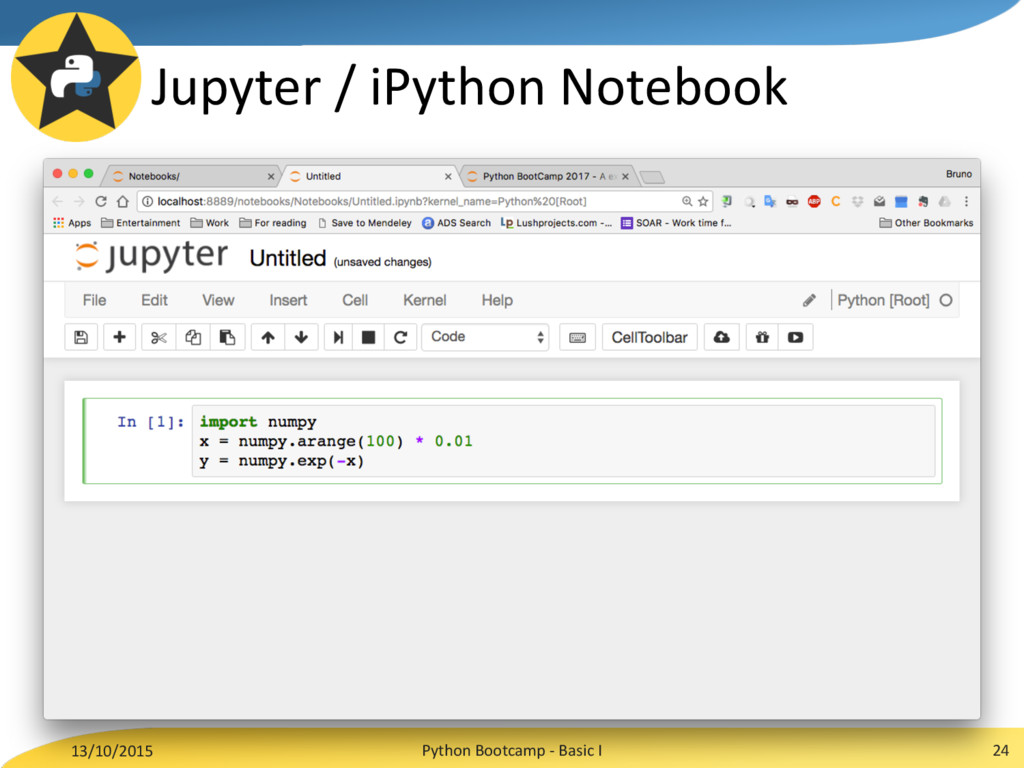Click the (unsaved changes) status text
Screen dimensions: 1024x768
[x=382, y=262]
